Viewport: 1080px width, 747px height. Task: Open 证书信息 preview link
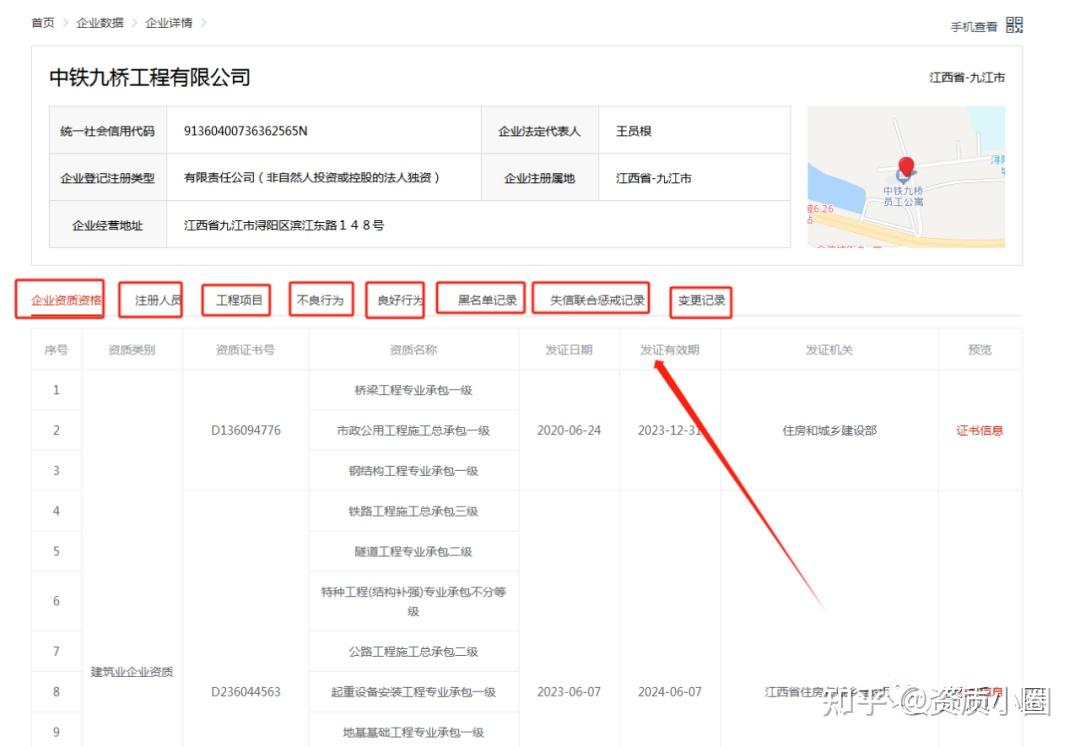[979, 430]
